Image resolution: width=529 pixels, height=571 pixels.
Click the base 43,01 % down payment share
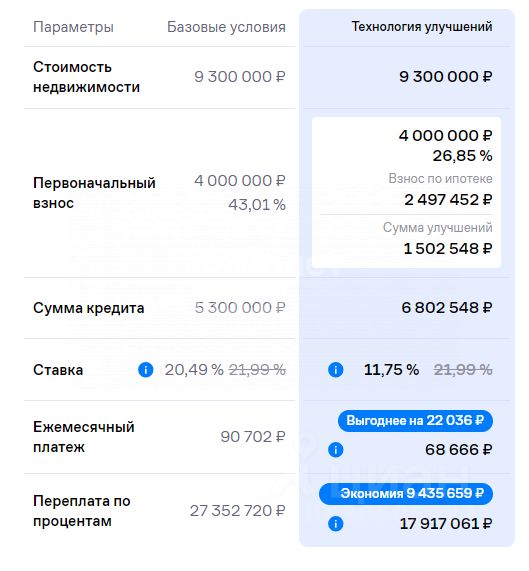[x=257, y=205]
